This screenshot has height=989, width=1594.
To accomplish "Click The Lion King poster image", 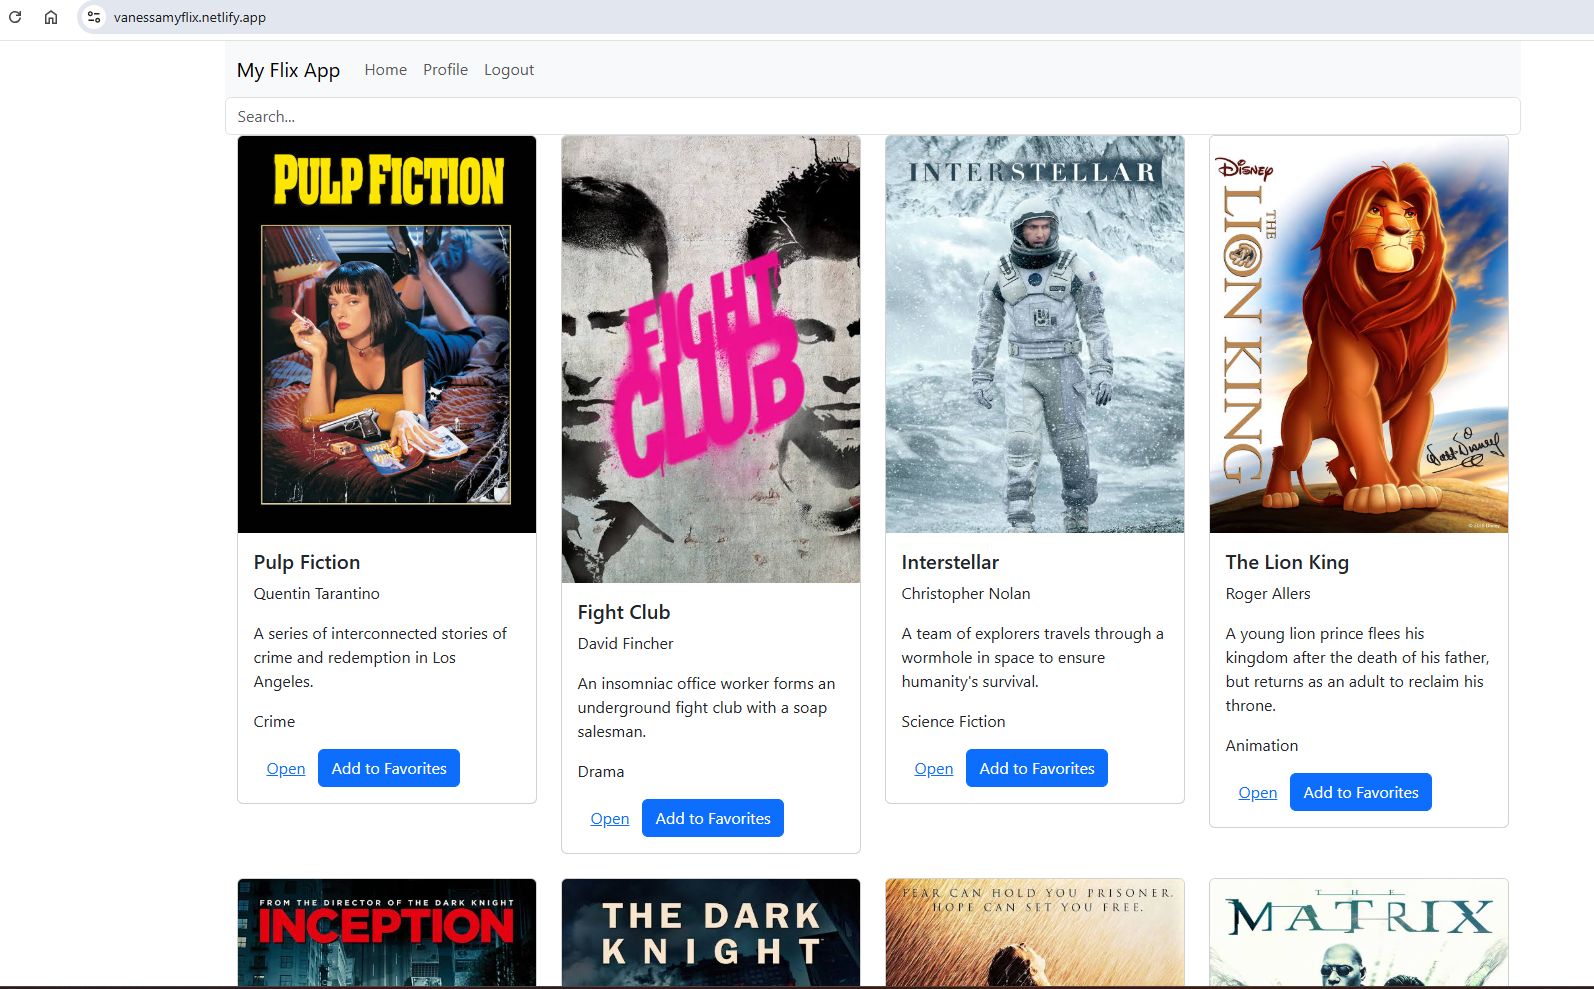I will coord(1359,334).
